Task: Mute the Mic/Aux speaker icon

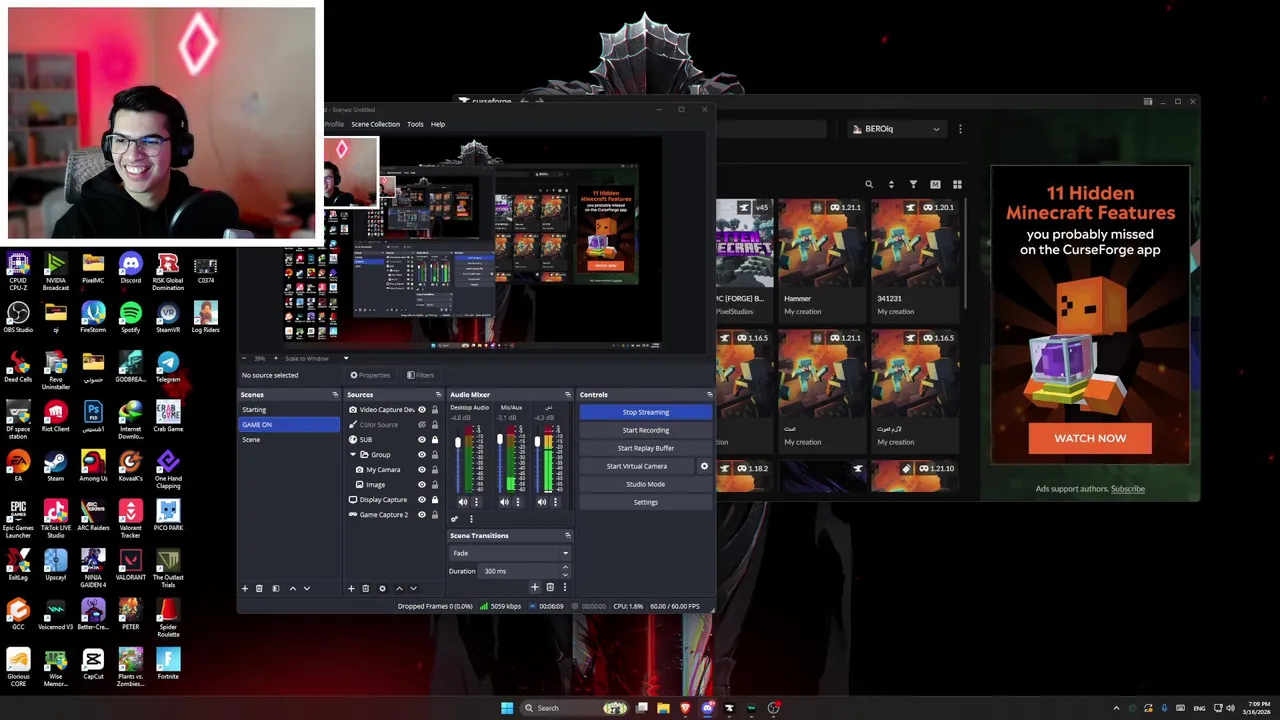Action: [504, 502]
